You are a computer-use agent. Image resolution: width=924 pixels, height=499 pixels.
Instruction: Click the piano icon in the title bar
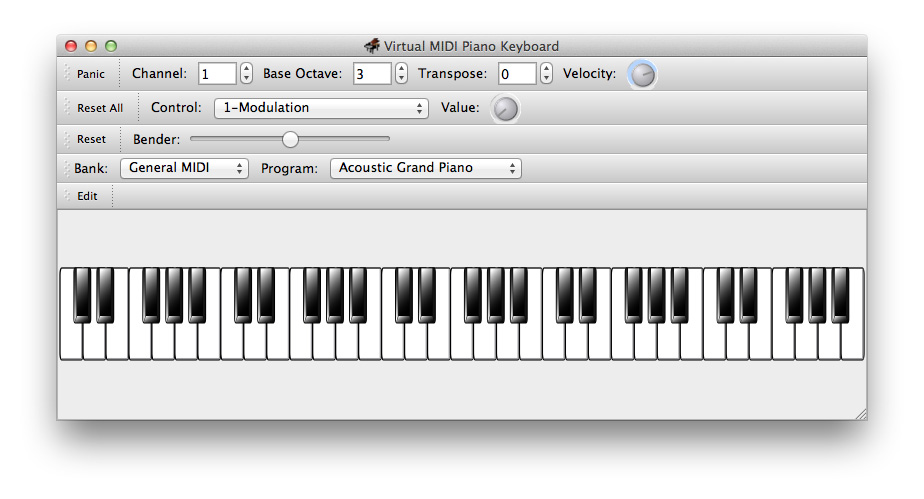point(372,46)
